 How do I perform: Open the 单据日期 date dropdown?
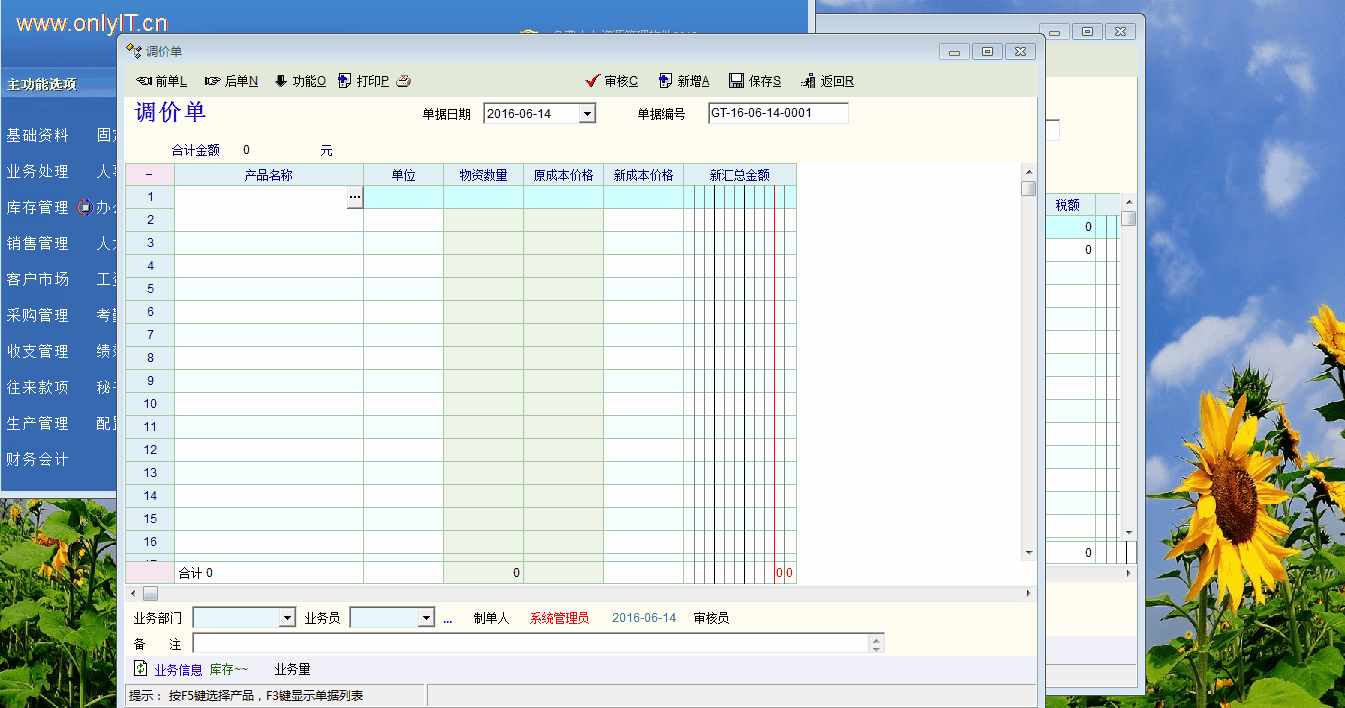click(x=587, y=114)
